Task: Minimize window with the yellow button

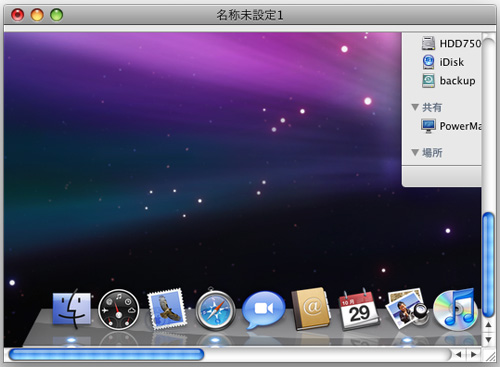Action: (37, 15)
